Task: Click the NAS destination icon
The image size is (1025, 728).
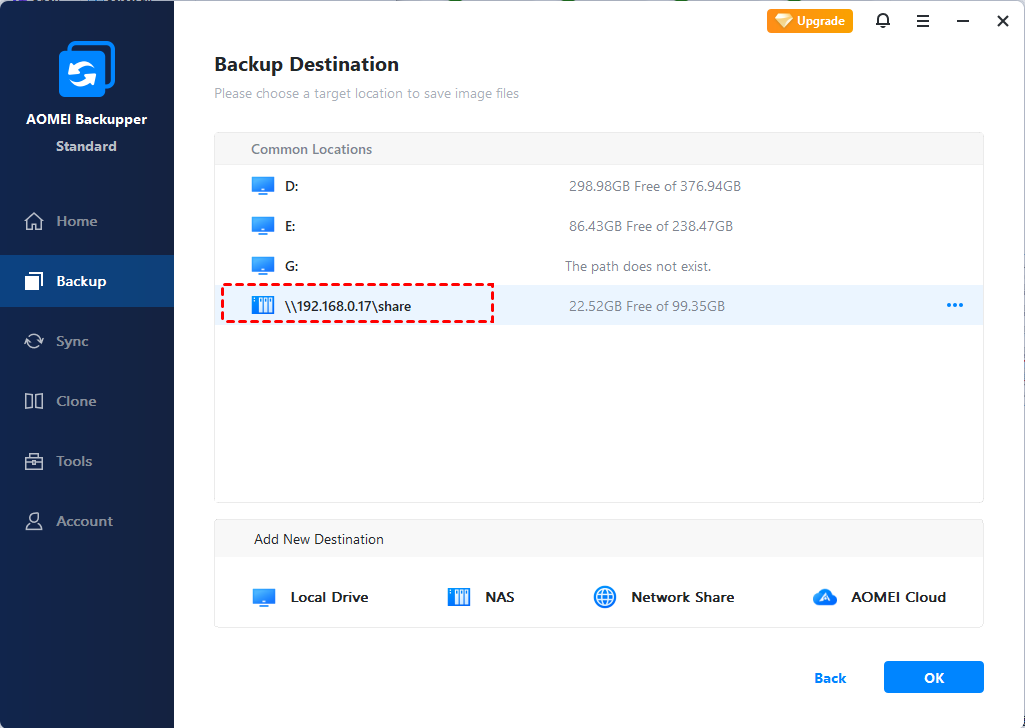Action: click(x=458, y=597)
